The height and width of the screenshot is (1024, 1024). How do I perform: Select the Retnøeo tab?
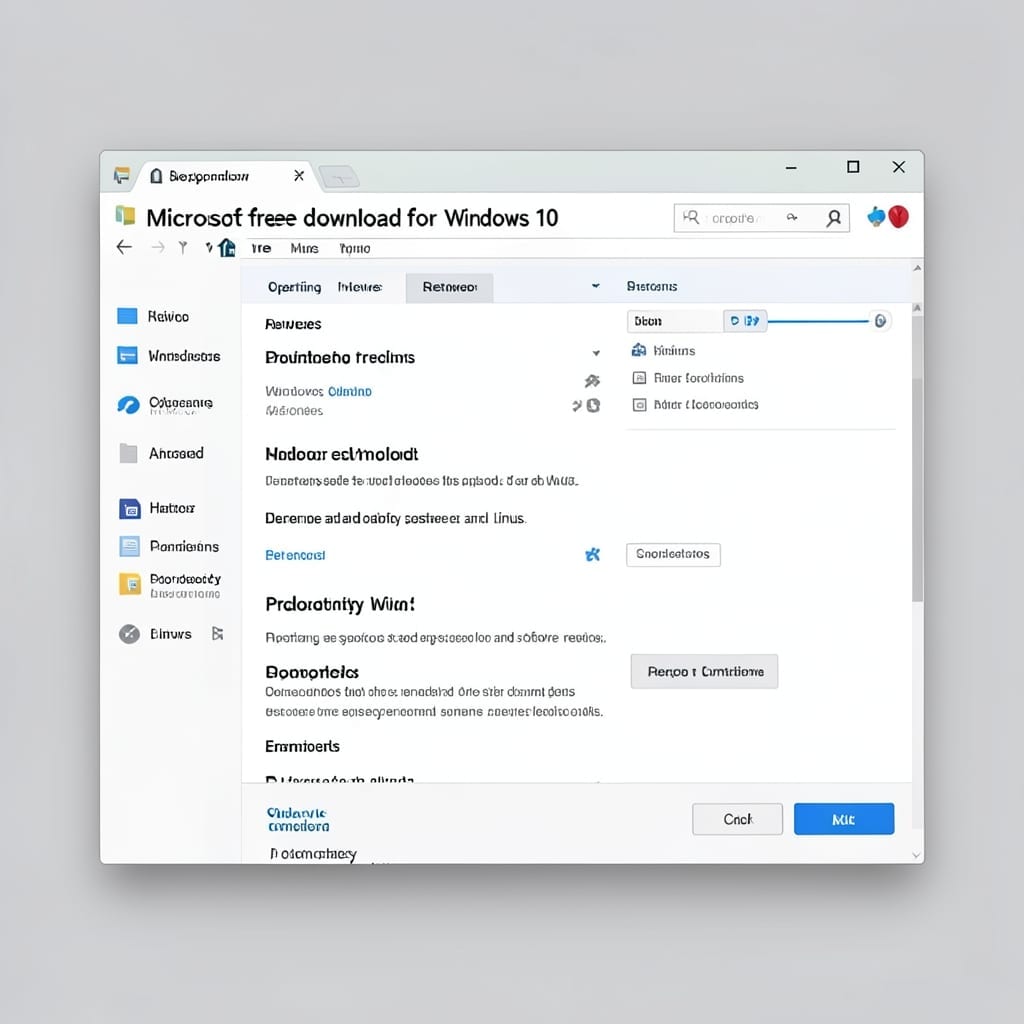449,287
